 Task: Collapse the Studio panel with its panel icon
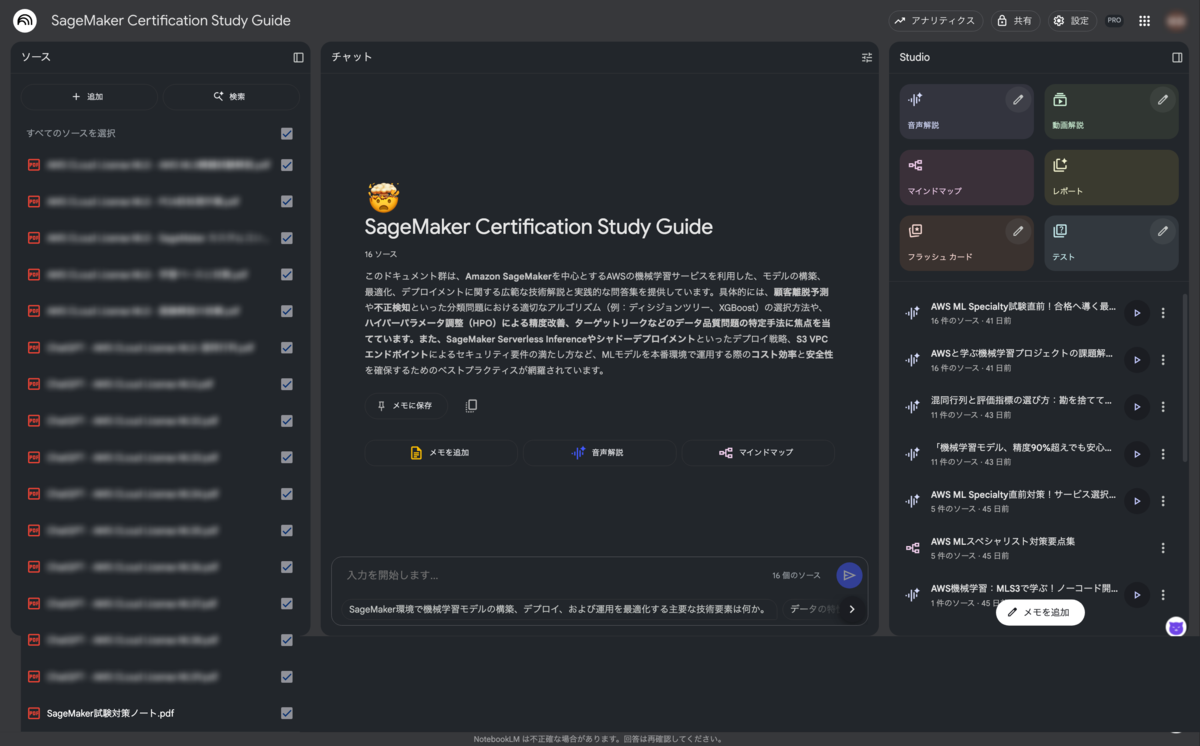click(1177, 57)
